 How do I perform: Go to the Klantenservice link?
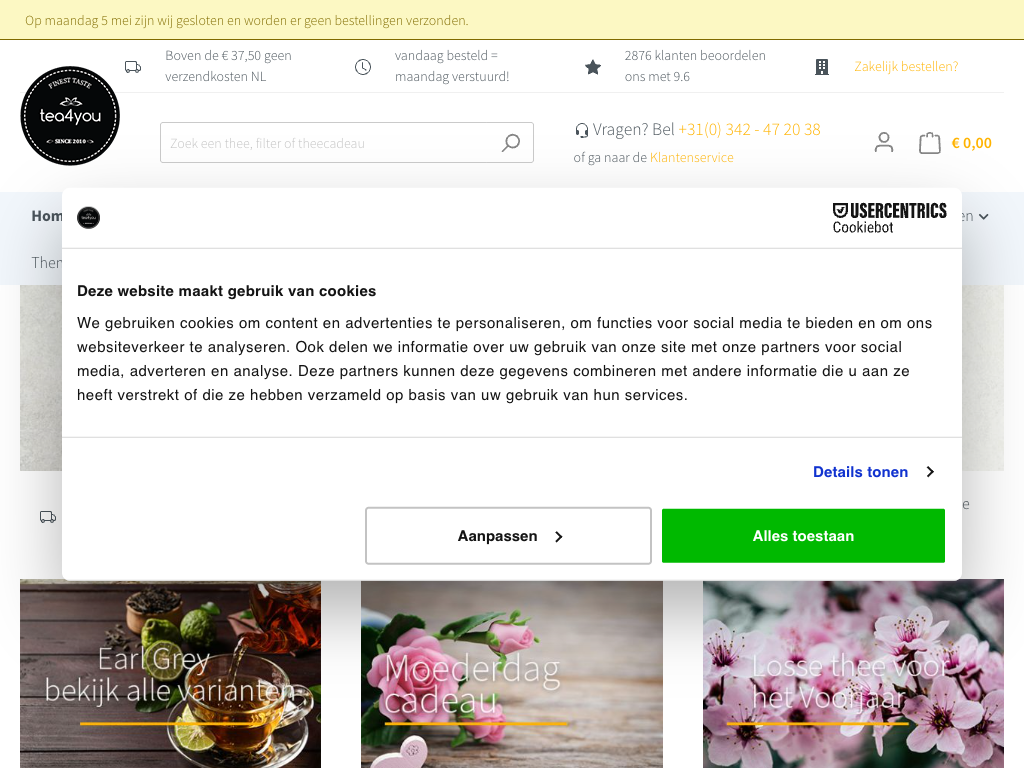point(692,157)
